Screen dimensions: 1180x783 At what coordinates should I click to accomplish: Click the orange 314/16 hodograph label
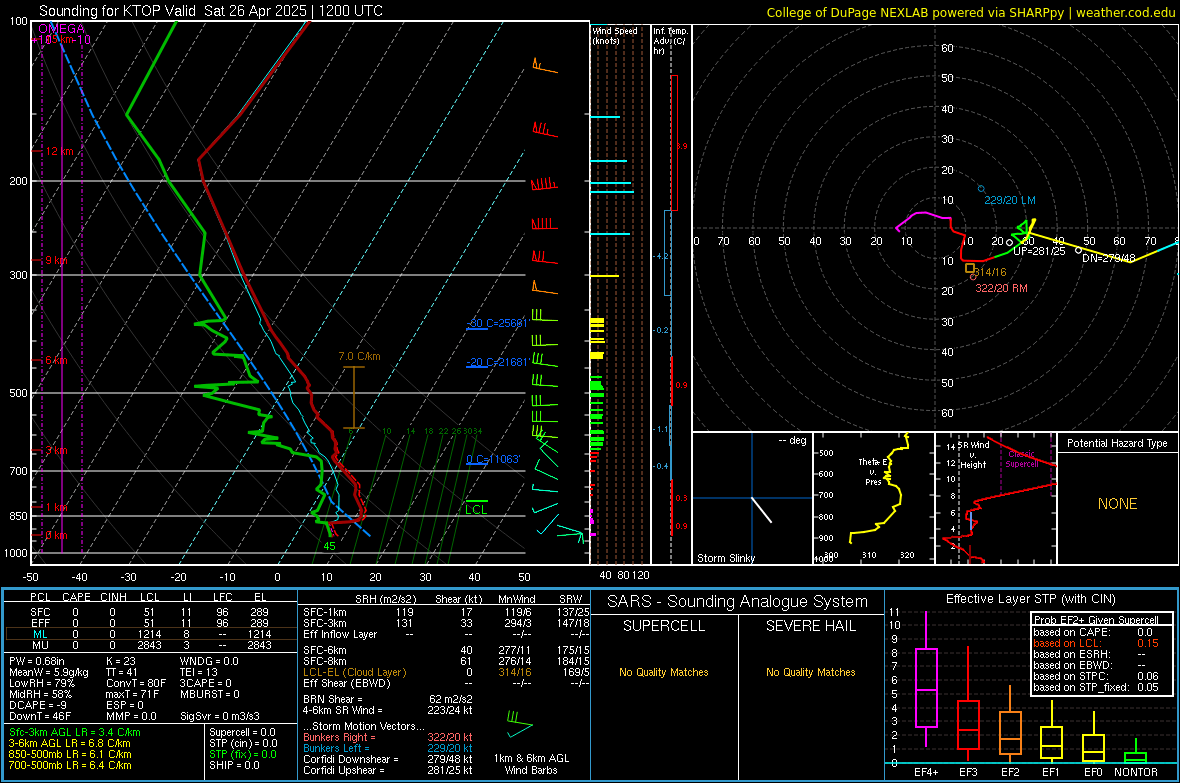pos(990,272)
